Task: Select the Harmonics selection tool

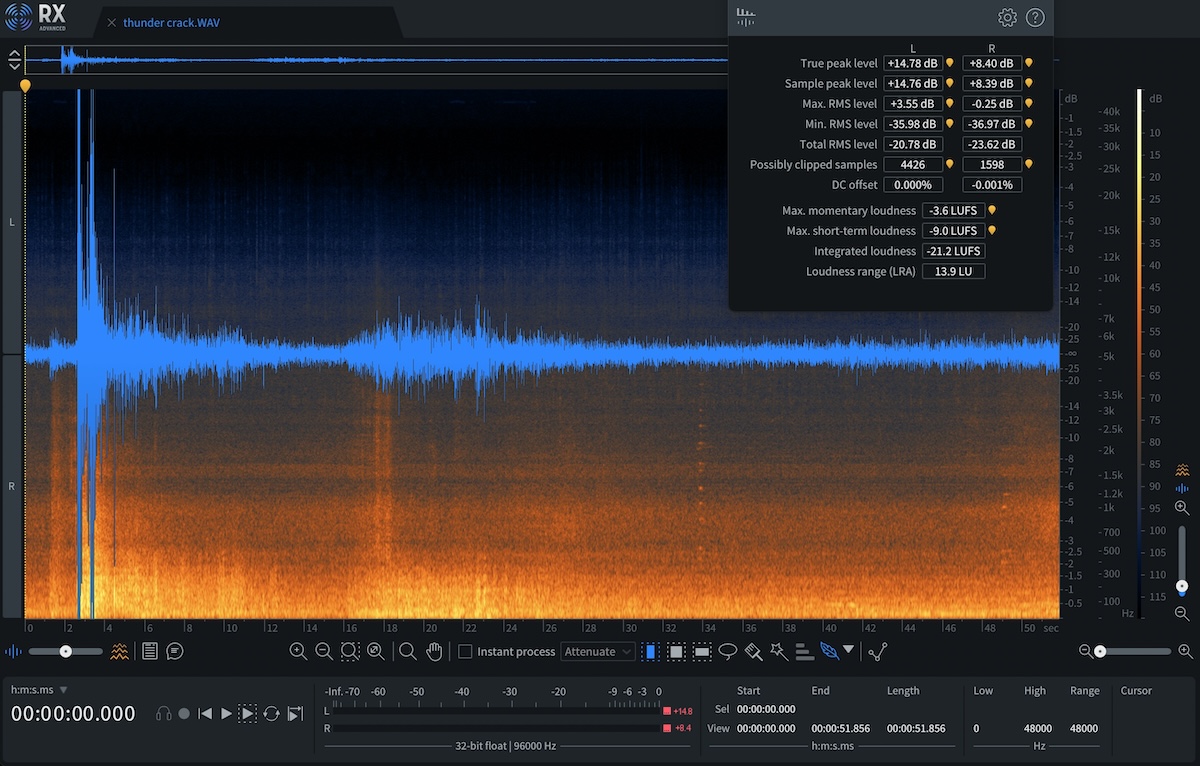Action: pos(804,651)
